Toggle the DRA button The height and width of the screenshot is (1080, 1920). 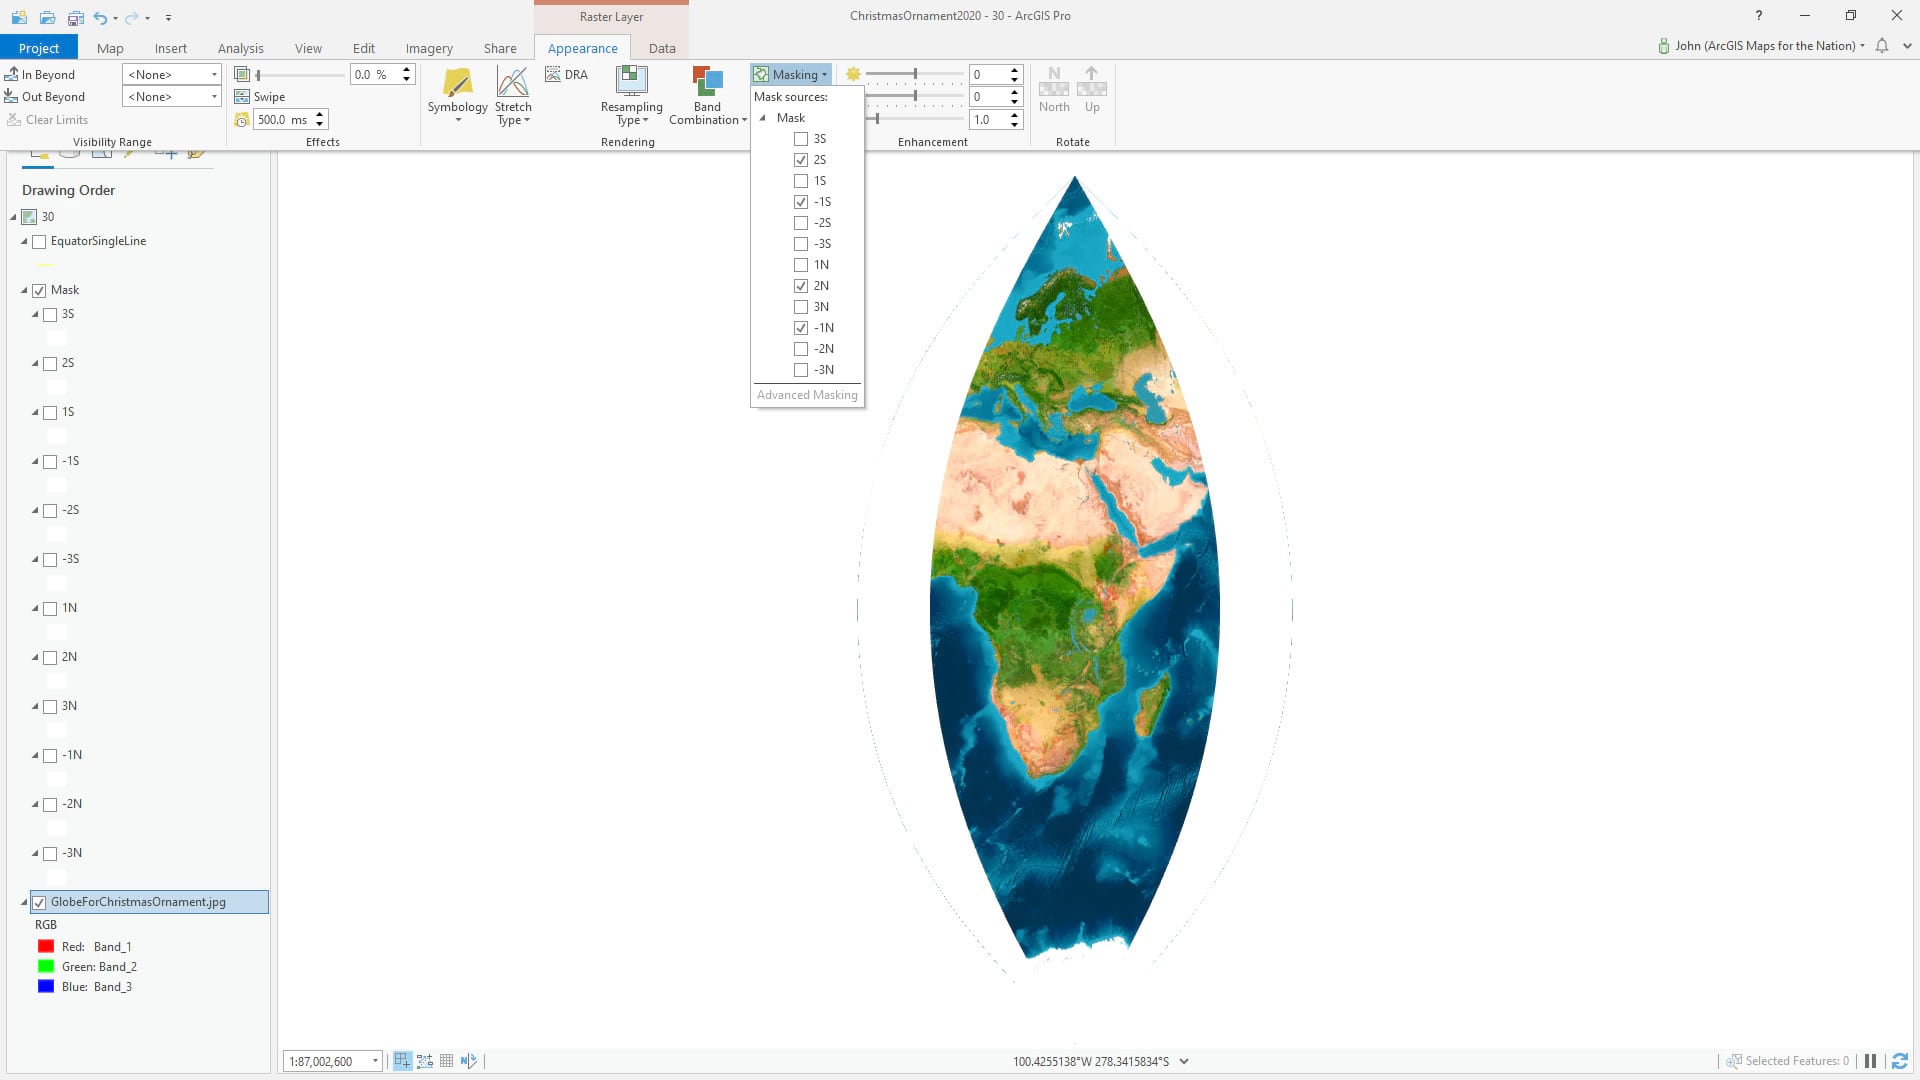(x=567, y=75)
